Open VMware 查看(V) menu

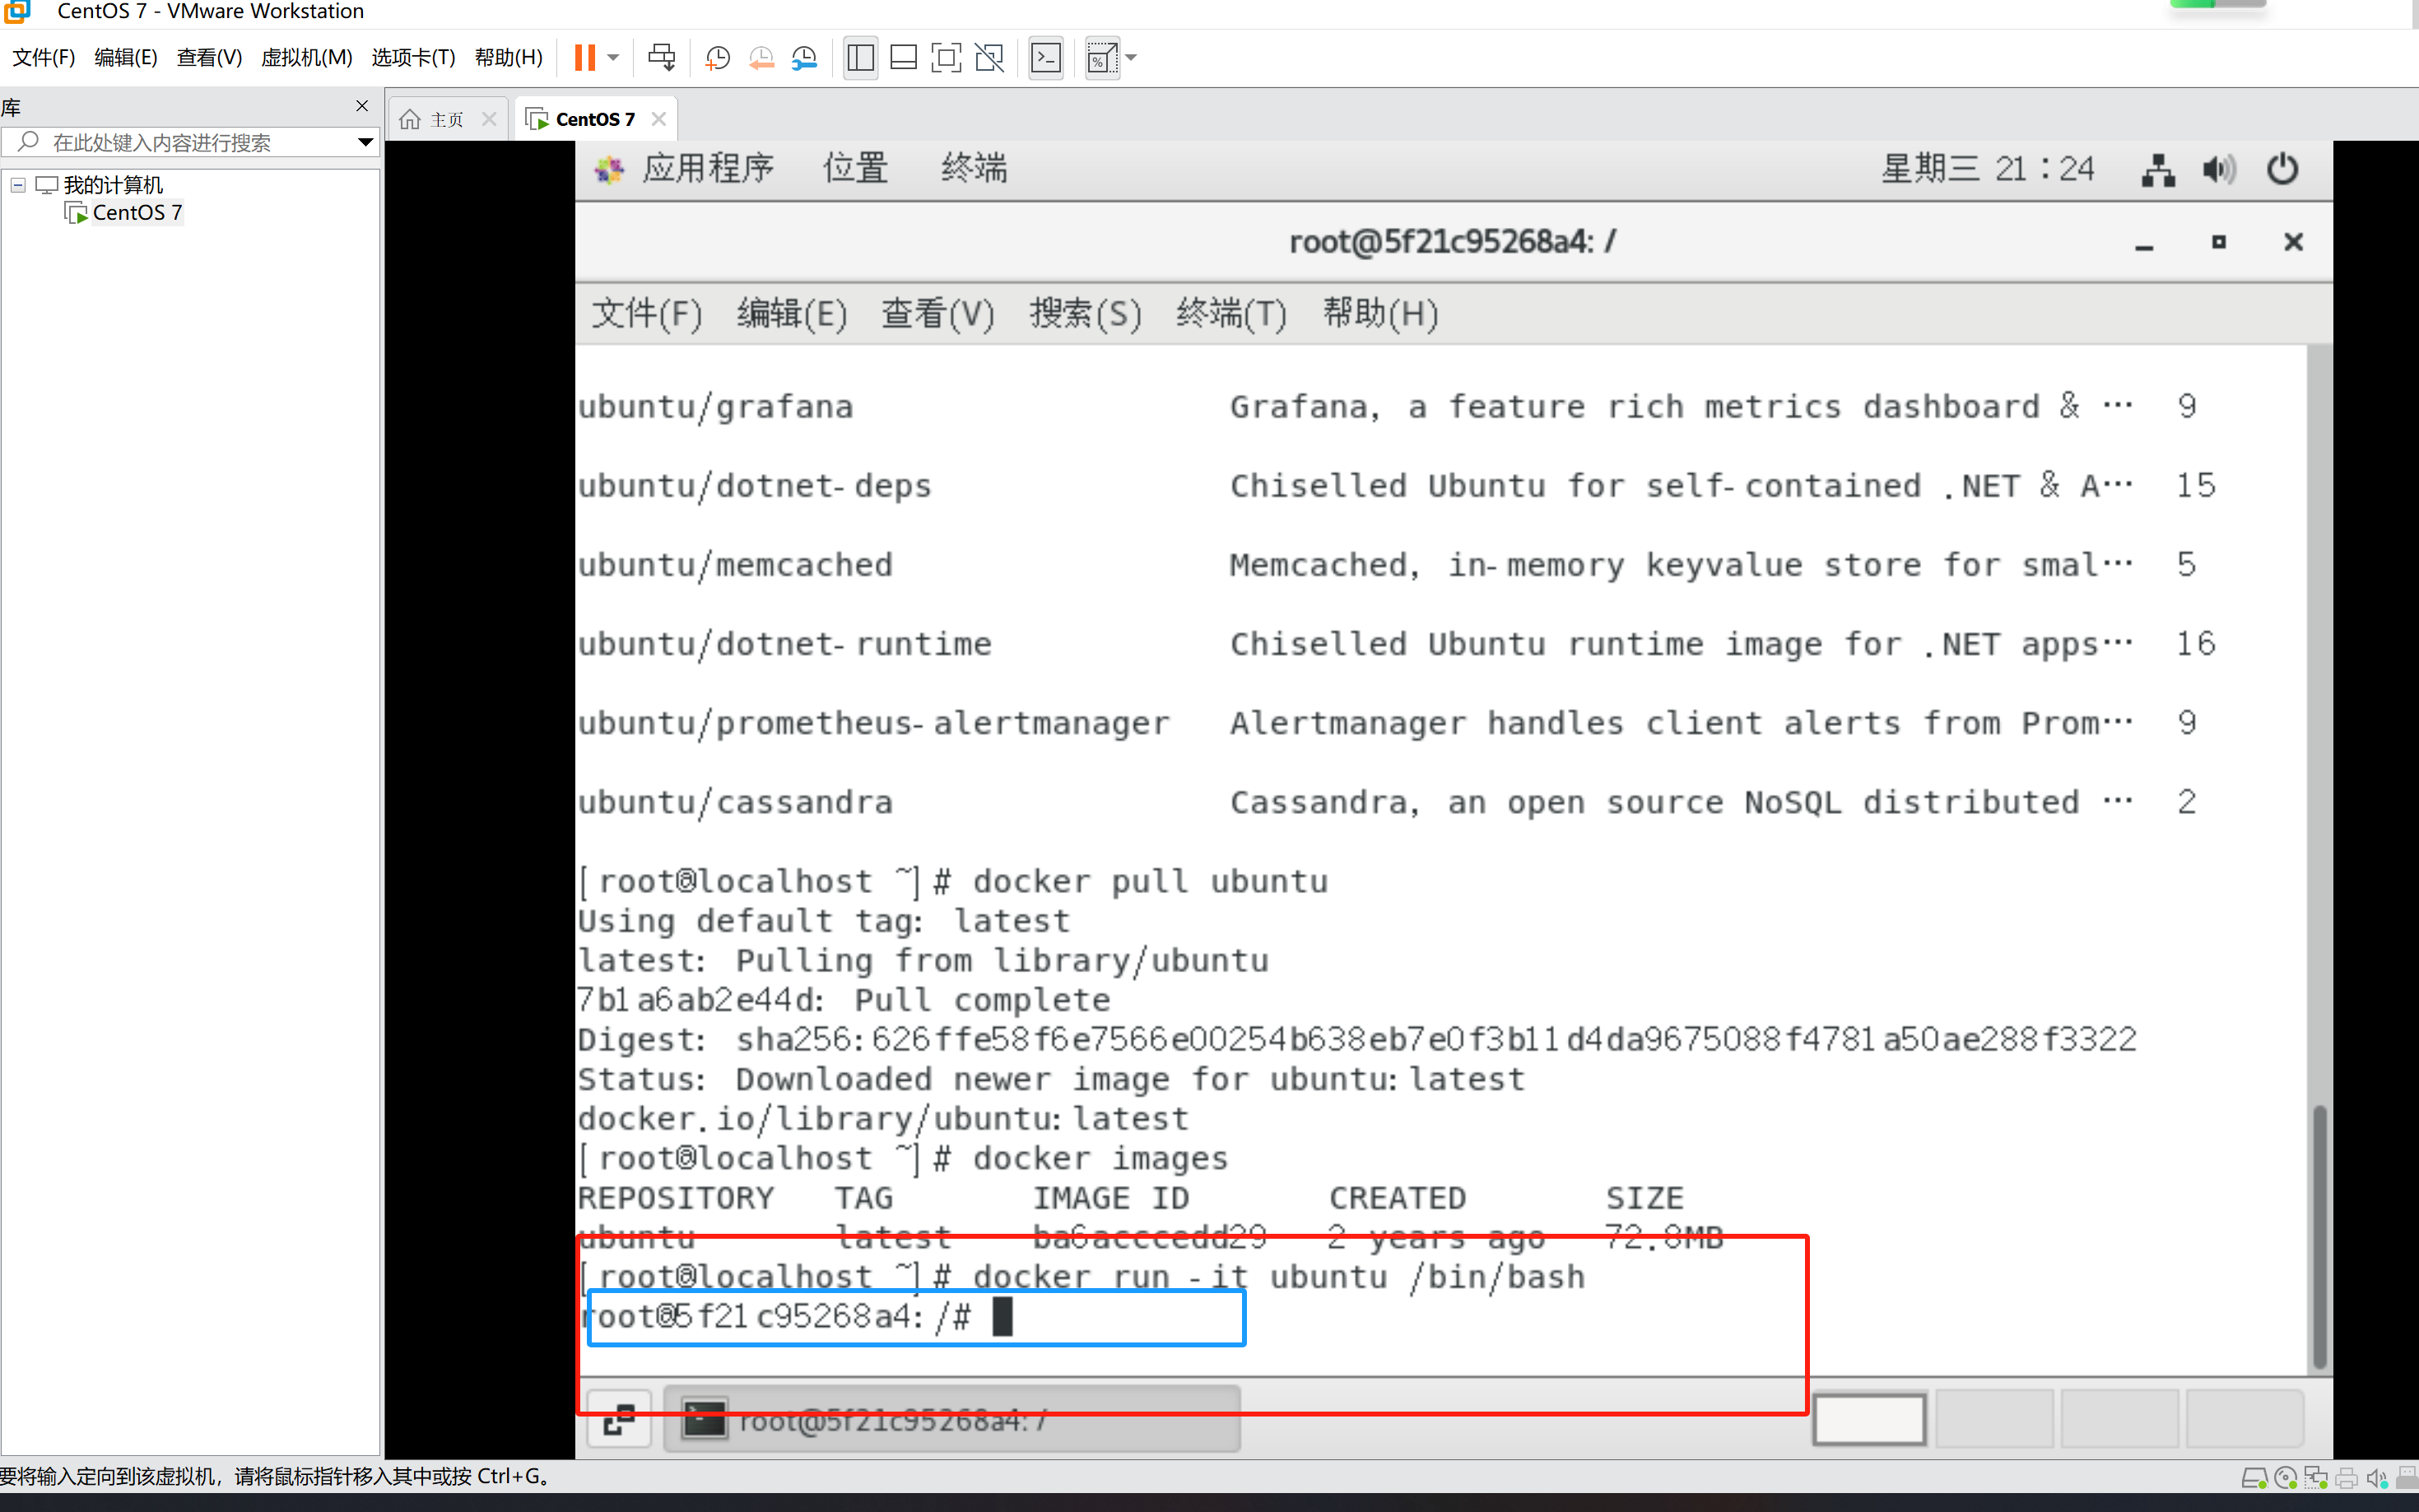click(x=209, y=57)
